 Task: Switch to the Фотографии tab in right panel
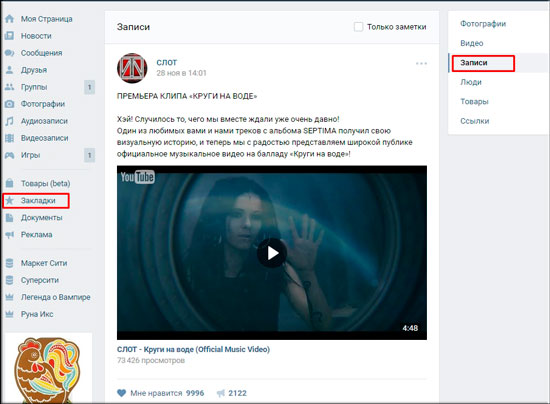coord(483,24)
